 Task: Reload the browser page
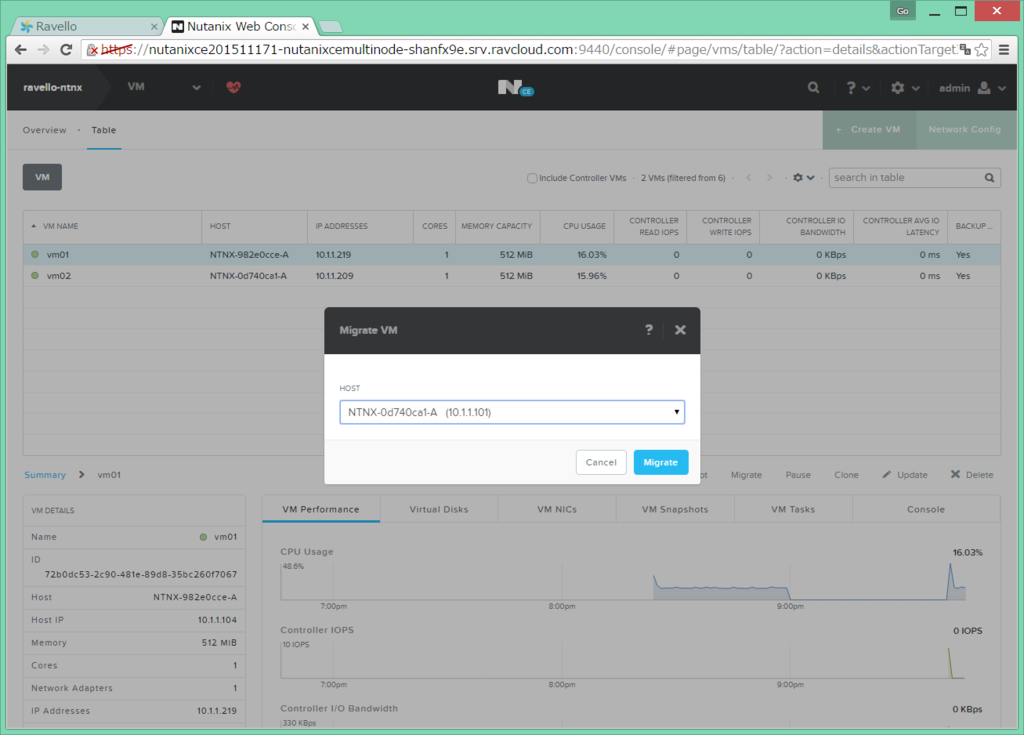tap(66, 50)
